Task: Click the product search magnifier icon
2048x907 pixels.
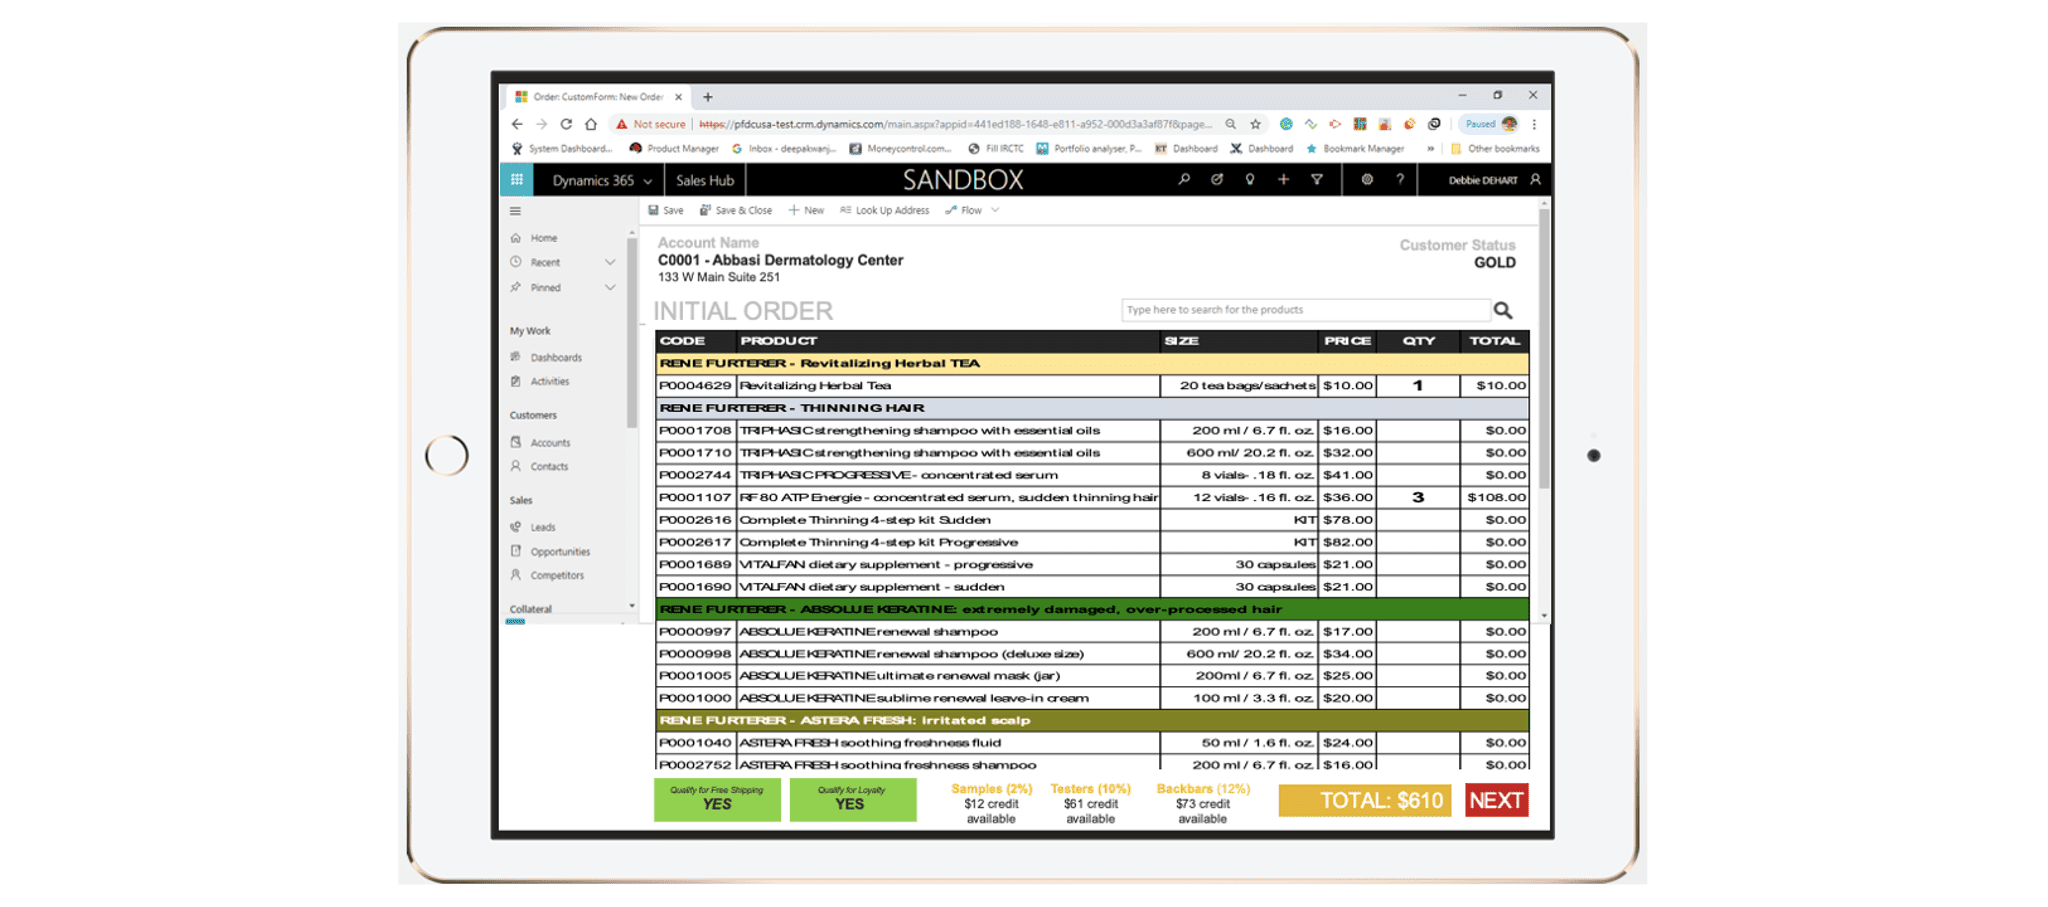Action: coord(1503,310)
